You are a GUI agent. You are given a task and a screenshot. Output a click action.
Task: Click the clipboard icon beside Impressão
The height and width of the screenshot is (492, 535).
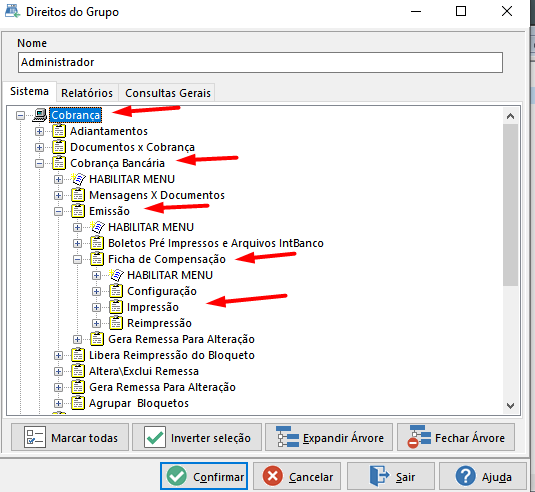(x=116, y=307)
